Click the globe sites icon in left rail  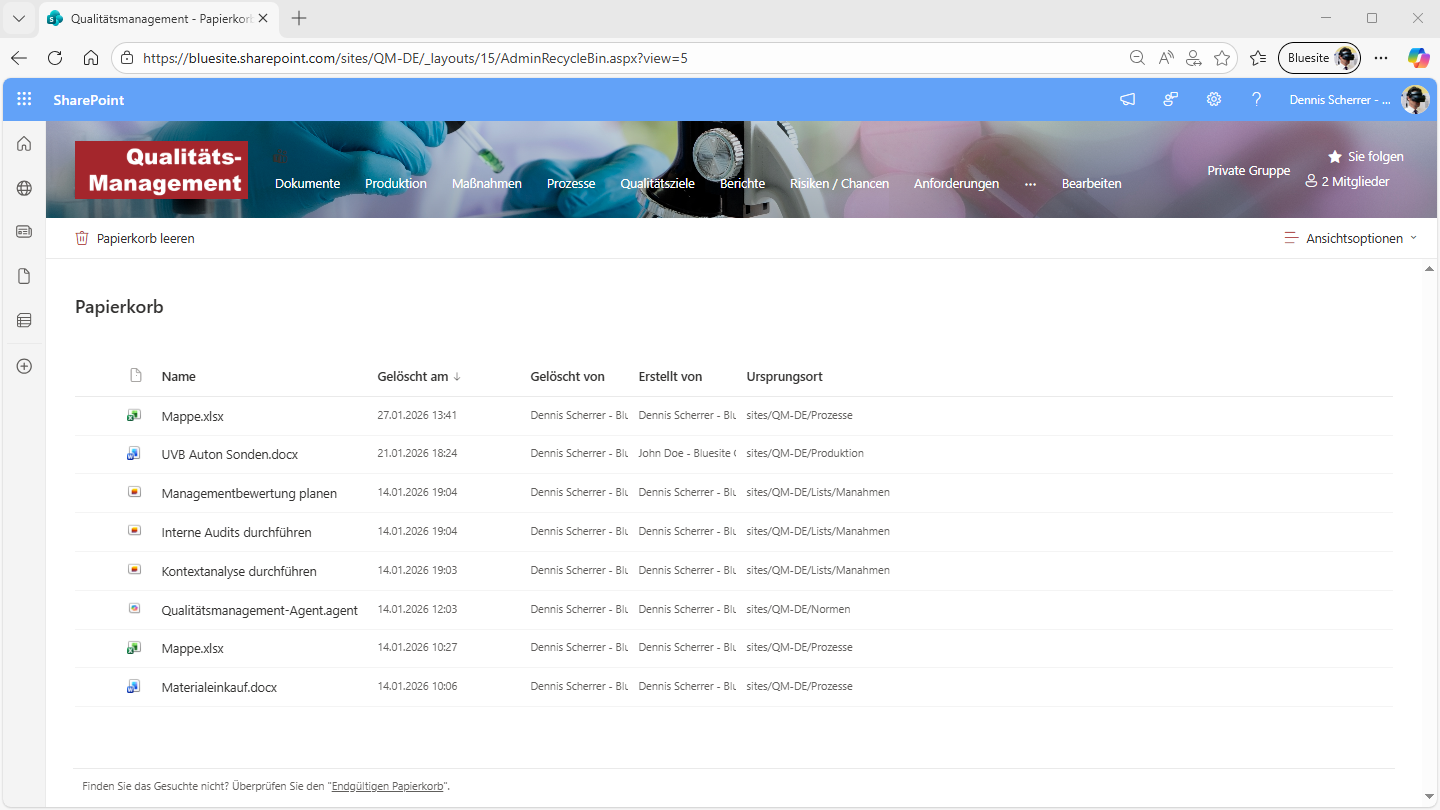24,188
